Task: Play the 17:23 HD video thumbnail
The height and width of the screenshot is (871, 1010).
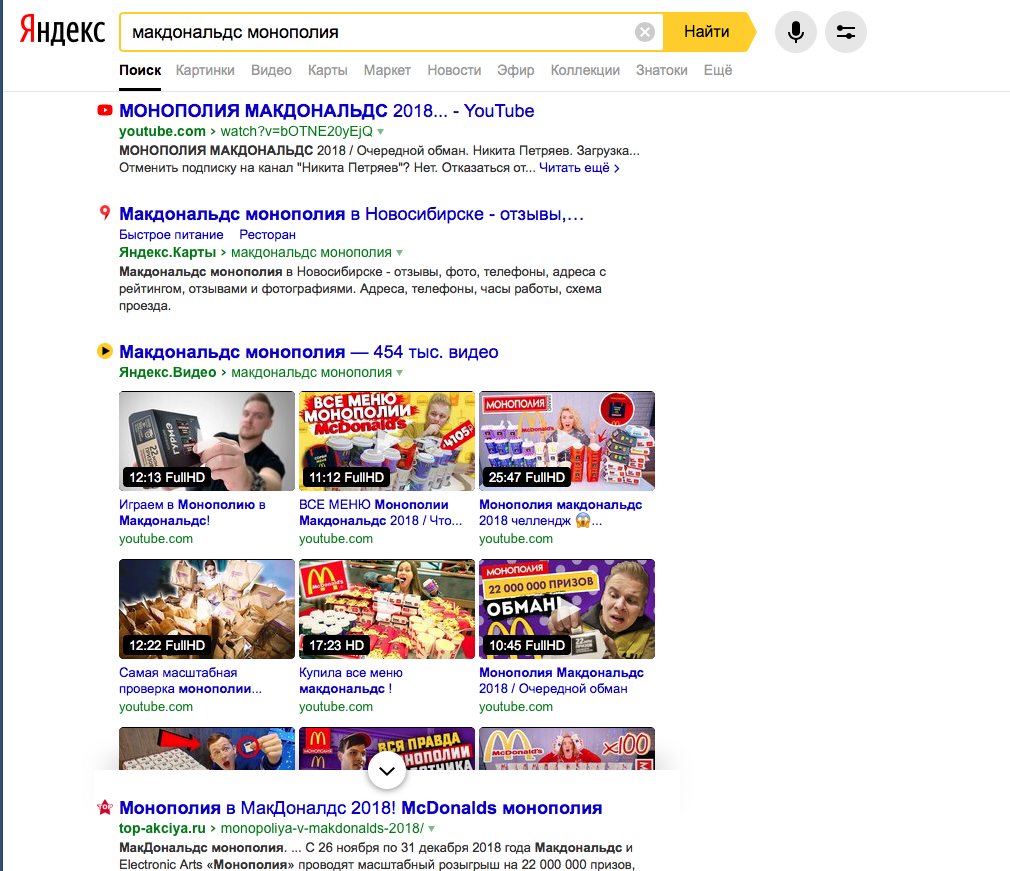Action: pyautogui.click(x=386, y=609)
